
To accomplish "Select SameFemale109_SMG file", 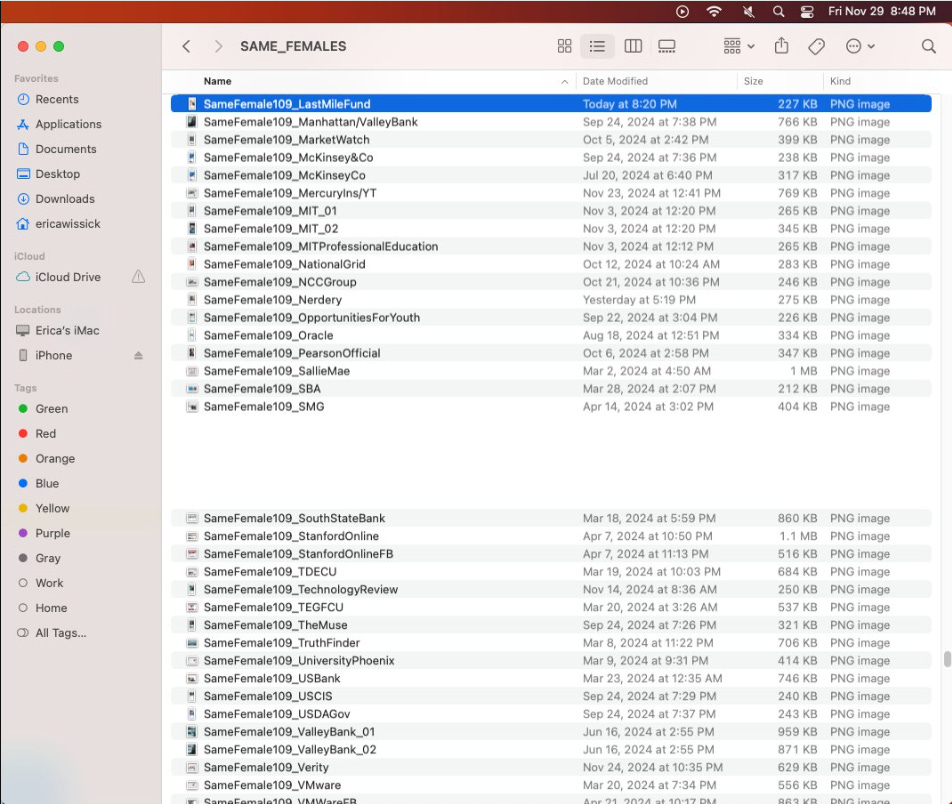I will (x=551, y=406).
